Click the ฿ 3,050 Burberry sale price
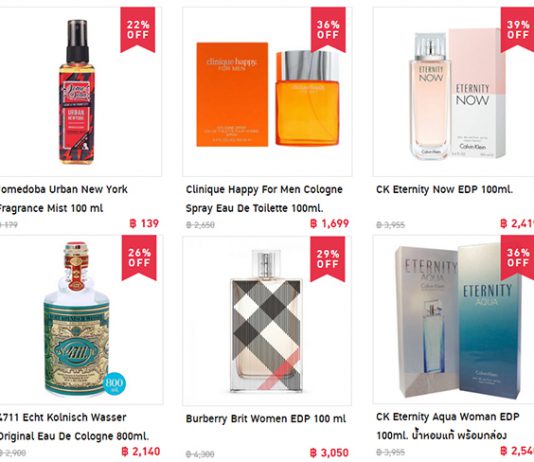 (x=330, y=453)
